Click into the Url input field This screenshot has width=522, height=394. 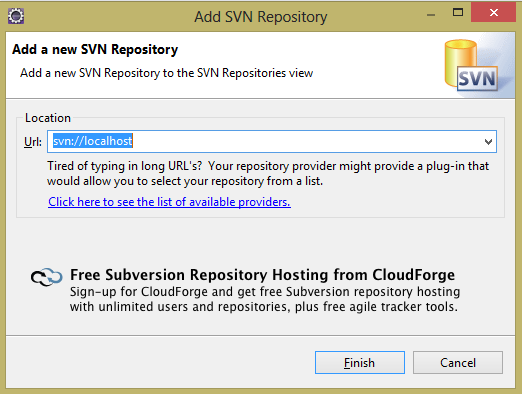click(x=272, y=142)
